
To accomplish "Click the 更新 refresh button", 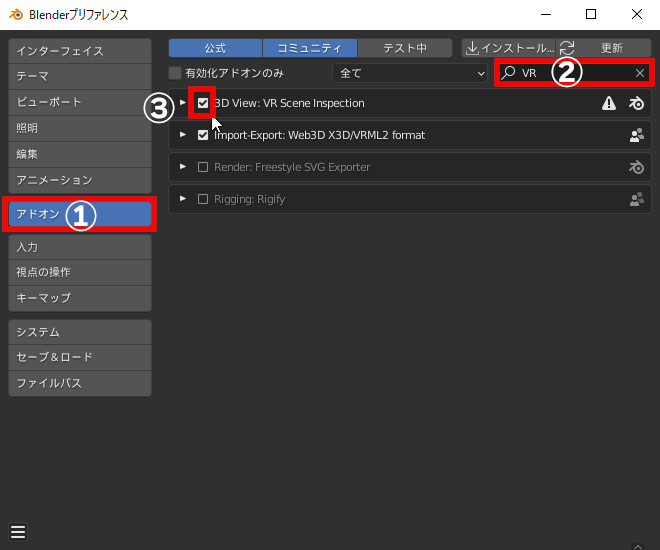I will (x=604, y=48).
